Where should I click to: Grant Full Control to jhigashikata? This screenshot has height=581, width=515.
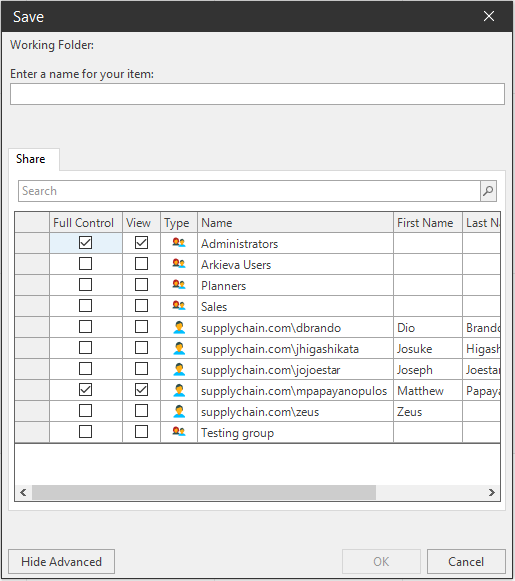(x=86, y=348)
